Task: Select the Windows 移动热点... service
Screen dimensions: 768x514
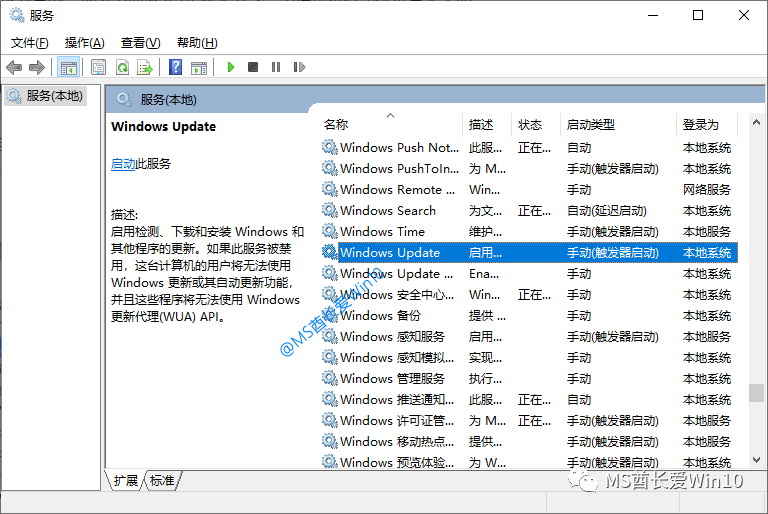Action: tap(529, 441)
